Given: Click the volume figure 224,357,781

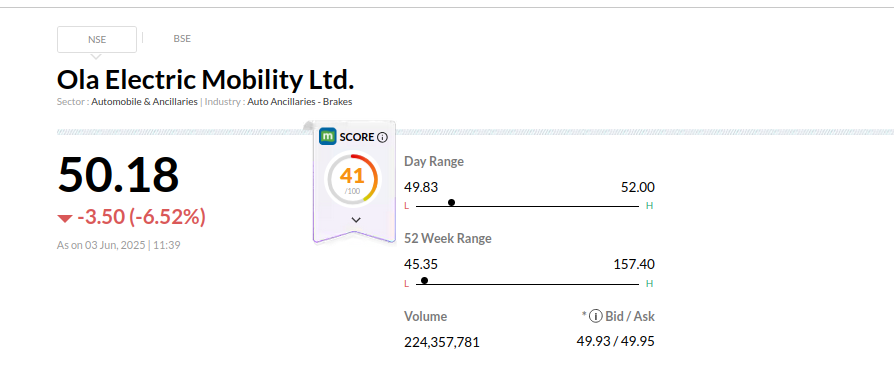Looking at the screenshot, I should (442, 342).
